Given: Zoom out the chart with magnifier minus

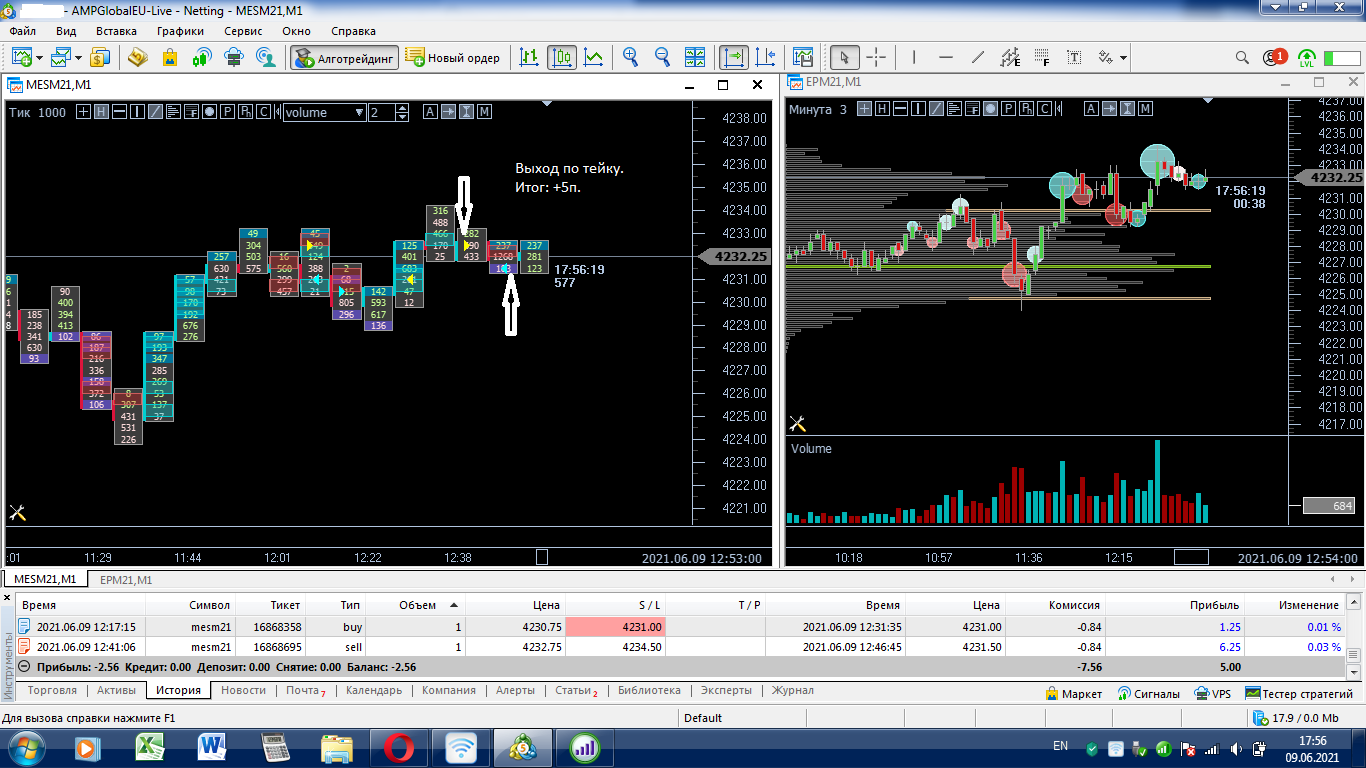Looking at the screenshot, I should (662, 57).
